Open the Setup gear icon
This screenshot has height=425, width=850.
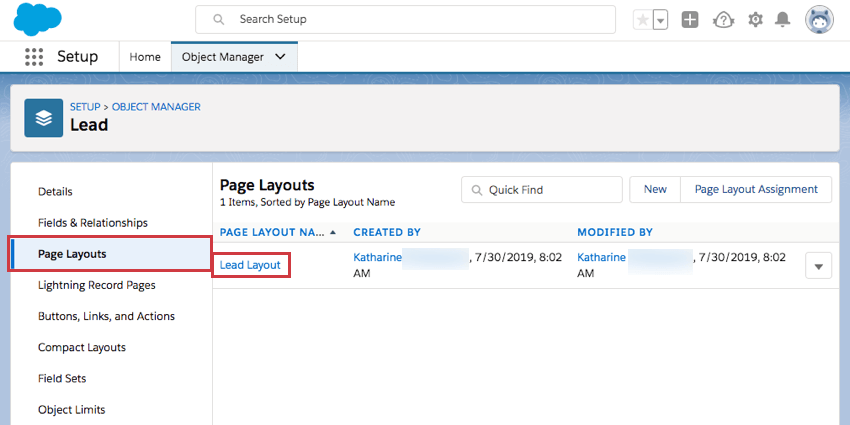pyautogui.click(x=755, y=20)
